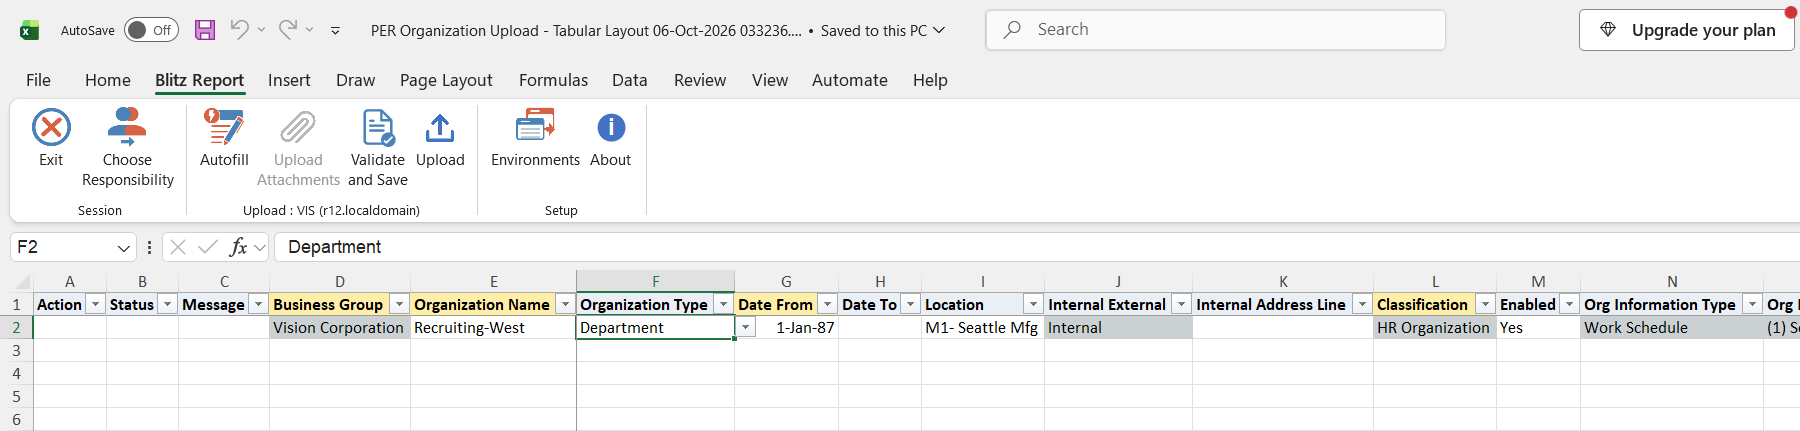This screenshot has height=431, width=1800.
Task: Open redo history dropdown arrow
Action: 309,30
